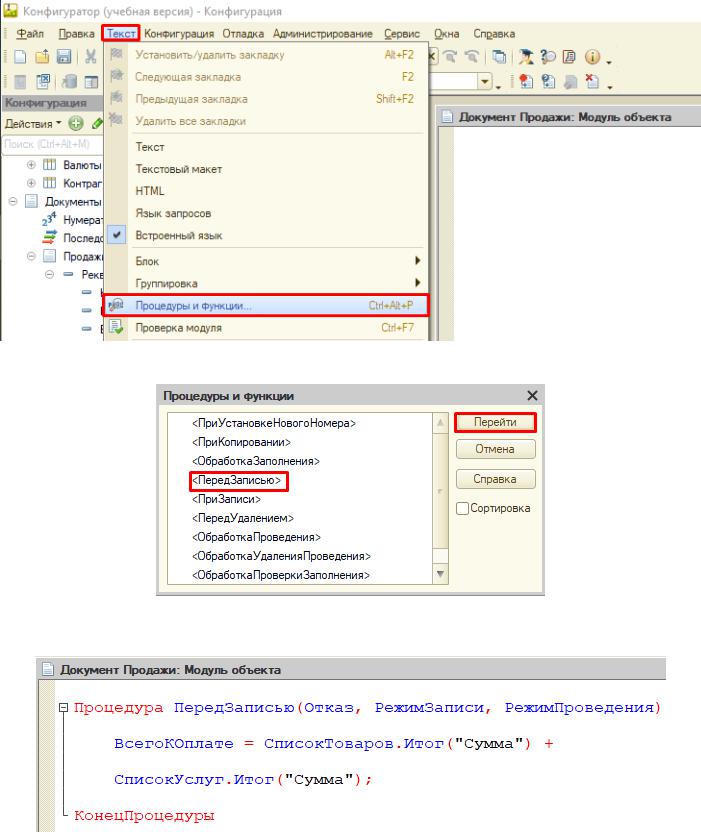Image resolution: width=701 pixels, height=832 pixels.
Task: Choose Проверка модуля menu item
Action: point(264,328)
